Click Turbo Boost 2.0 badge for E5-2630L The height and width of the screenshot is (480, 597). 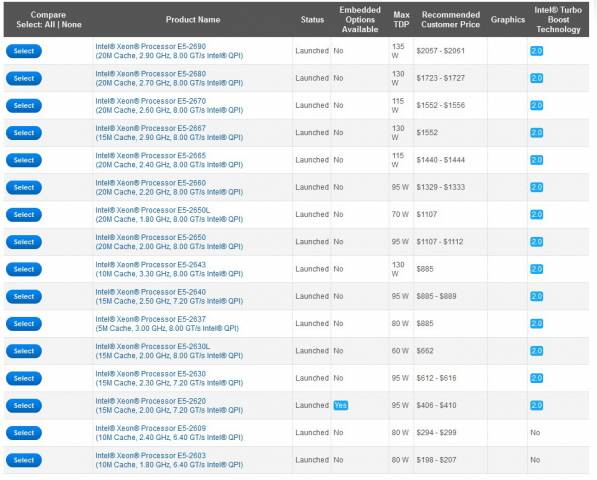tap(536, 351)
